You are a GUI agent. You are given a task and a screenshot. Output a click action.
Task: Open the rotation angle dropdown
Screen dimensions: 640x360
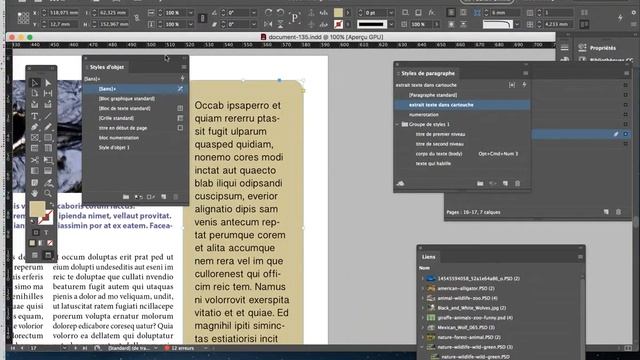click(x=254, y=13)
